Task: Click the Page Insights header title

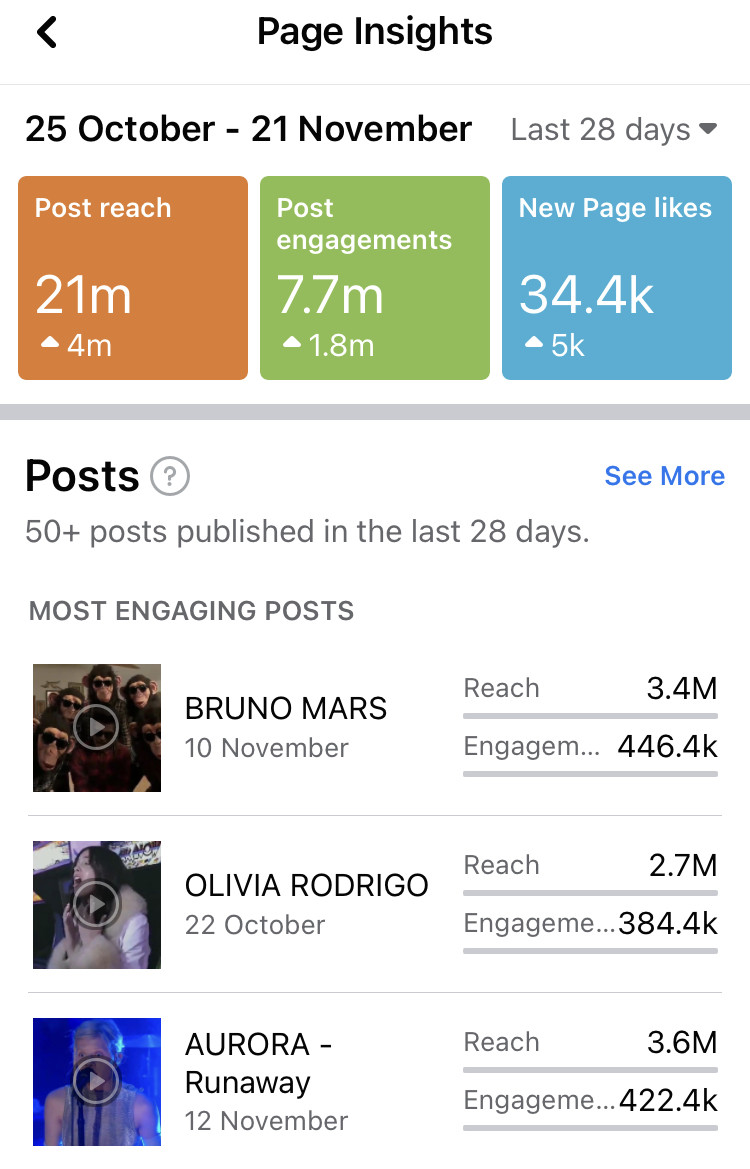Action: click(x=375, y=32)
